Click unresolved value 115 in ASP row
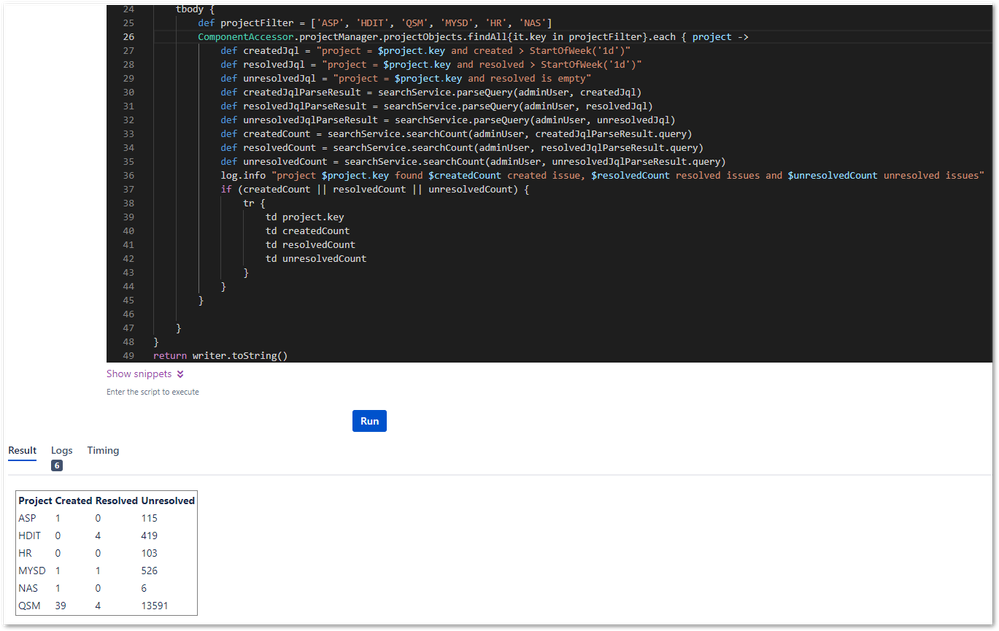Screen dimensions: 999x631 [x=149, y=518]
